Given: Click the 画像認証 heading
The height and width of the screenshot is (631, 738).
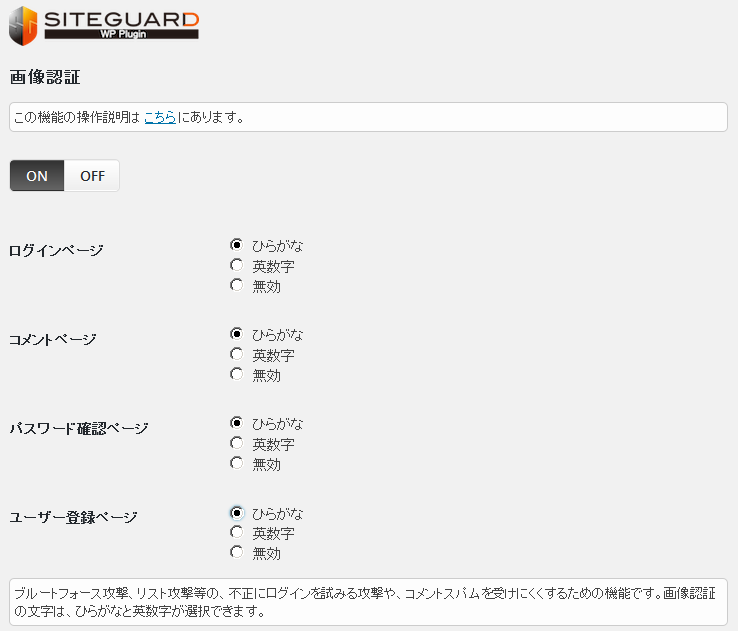Looking at the screenshot, I should coord(45,77).
